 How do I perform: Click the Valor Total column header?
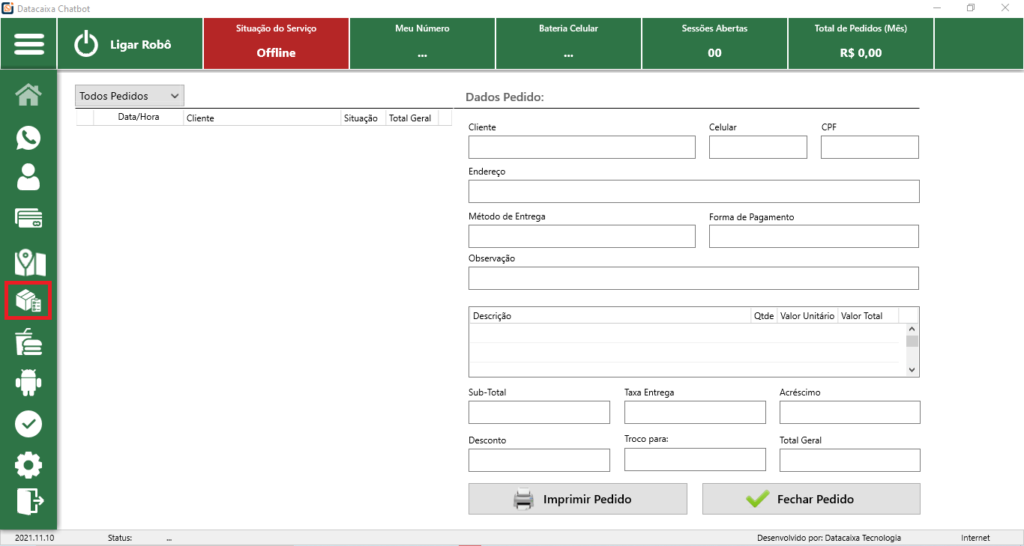(x=868, y=315)
